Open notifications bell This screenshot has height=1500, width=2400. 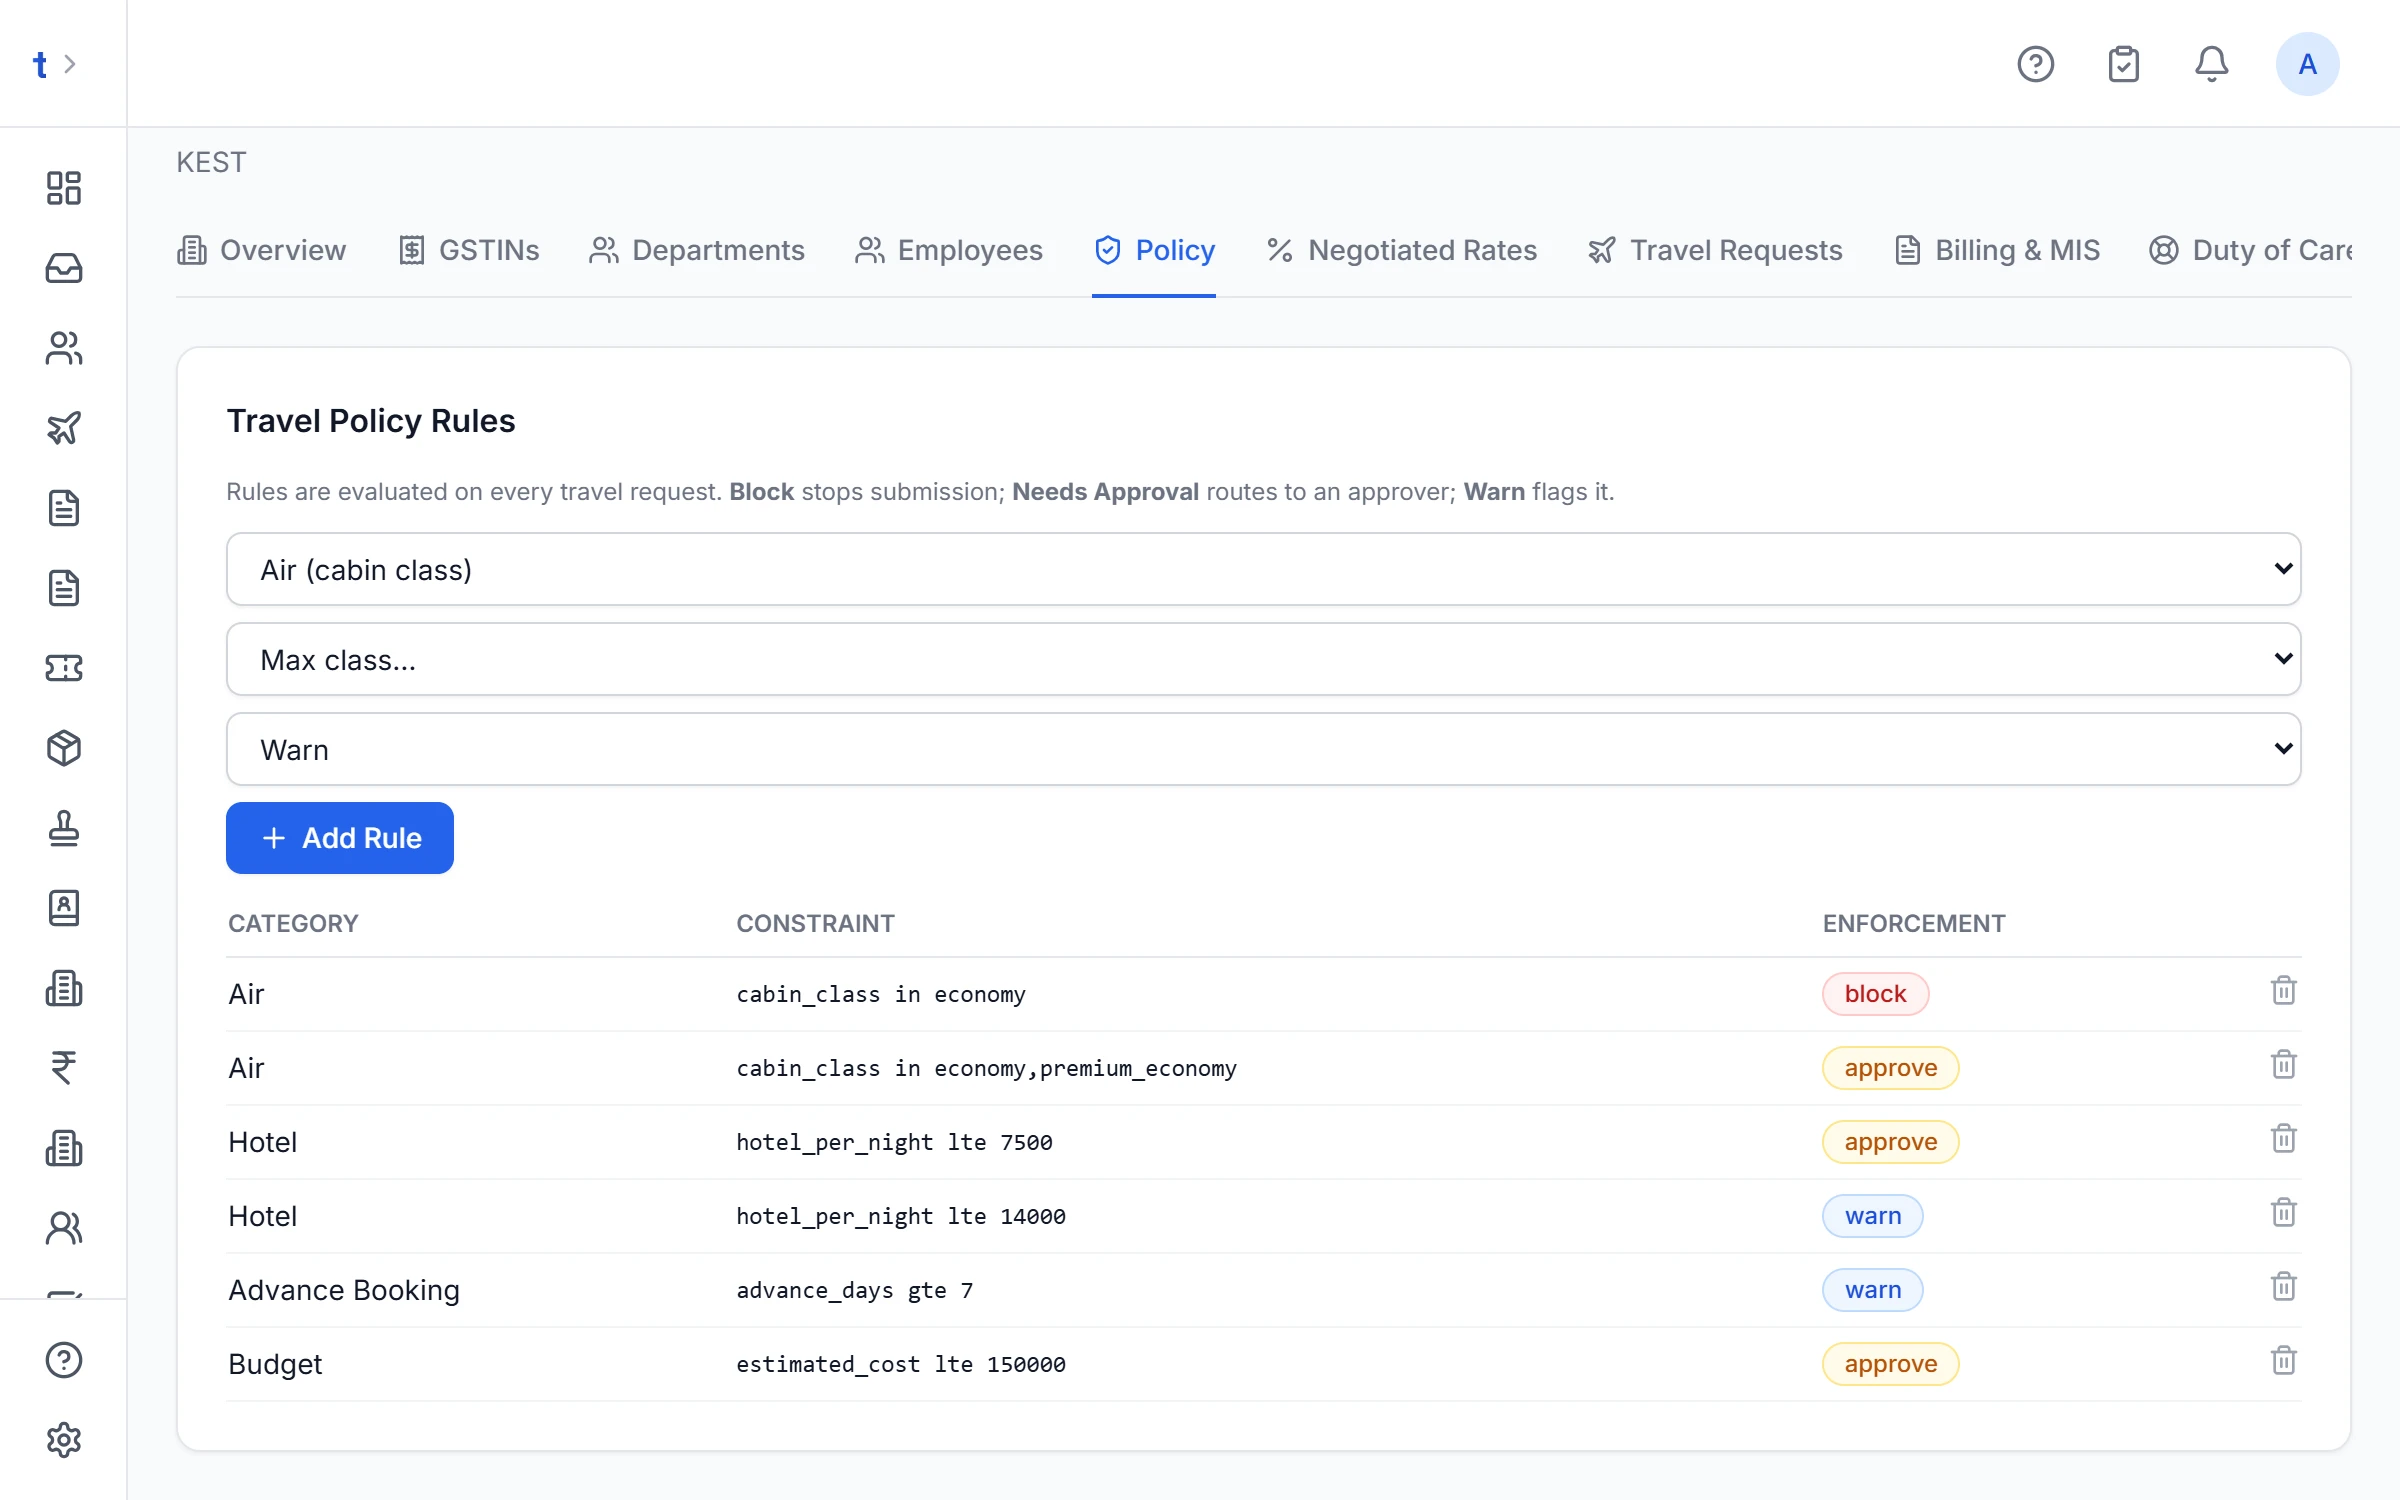point(2211,64)
